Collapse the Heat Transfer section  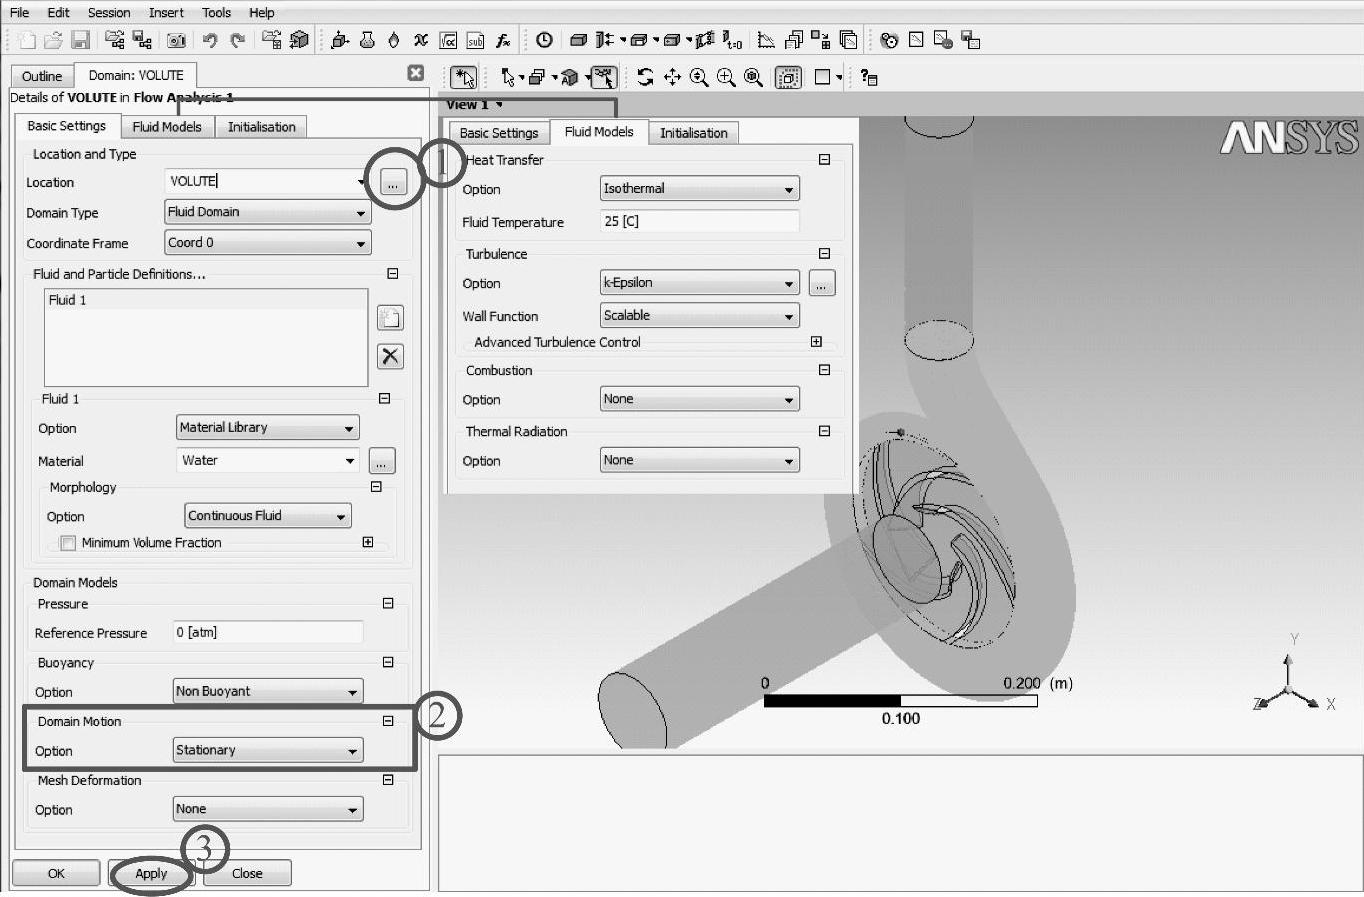(824, 159)
